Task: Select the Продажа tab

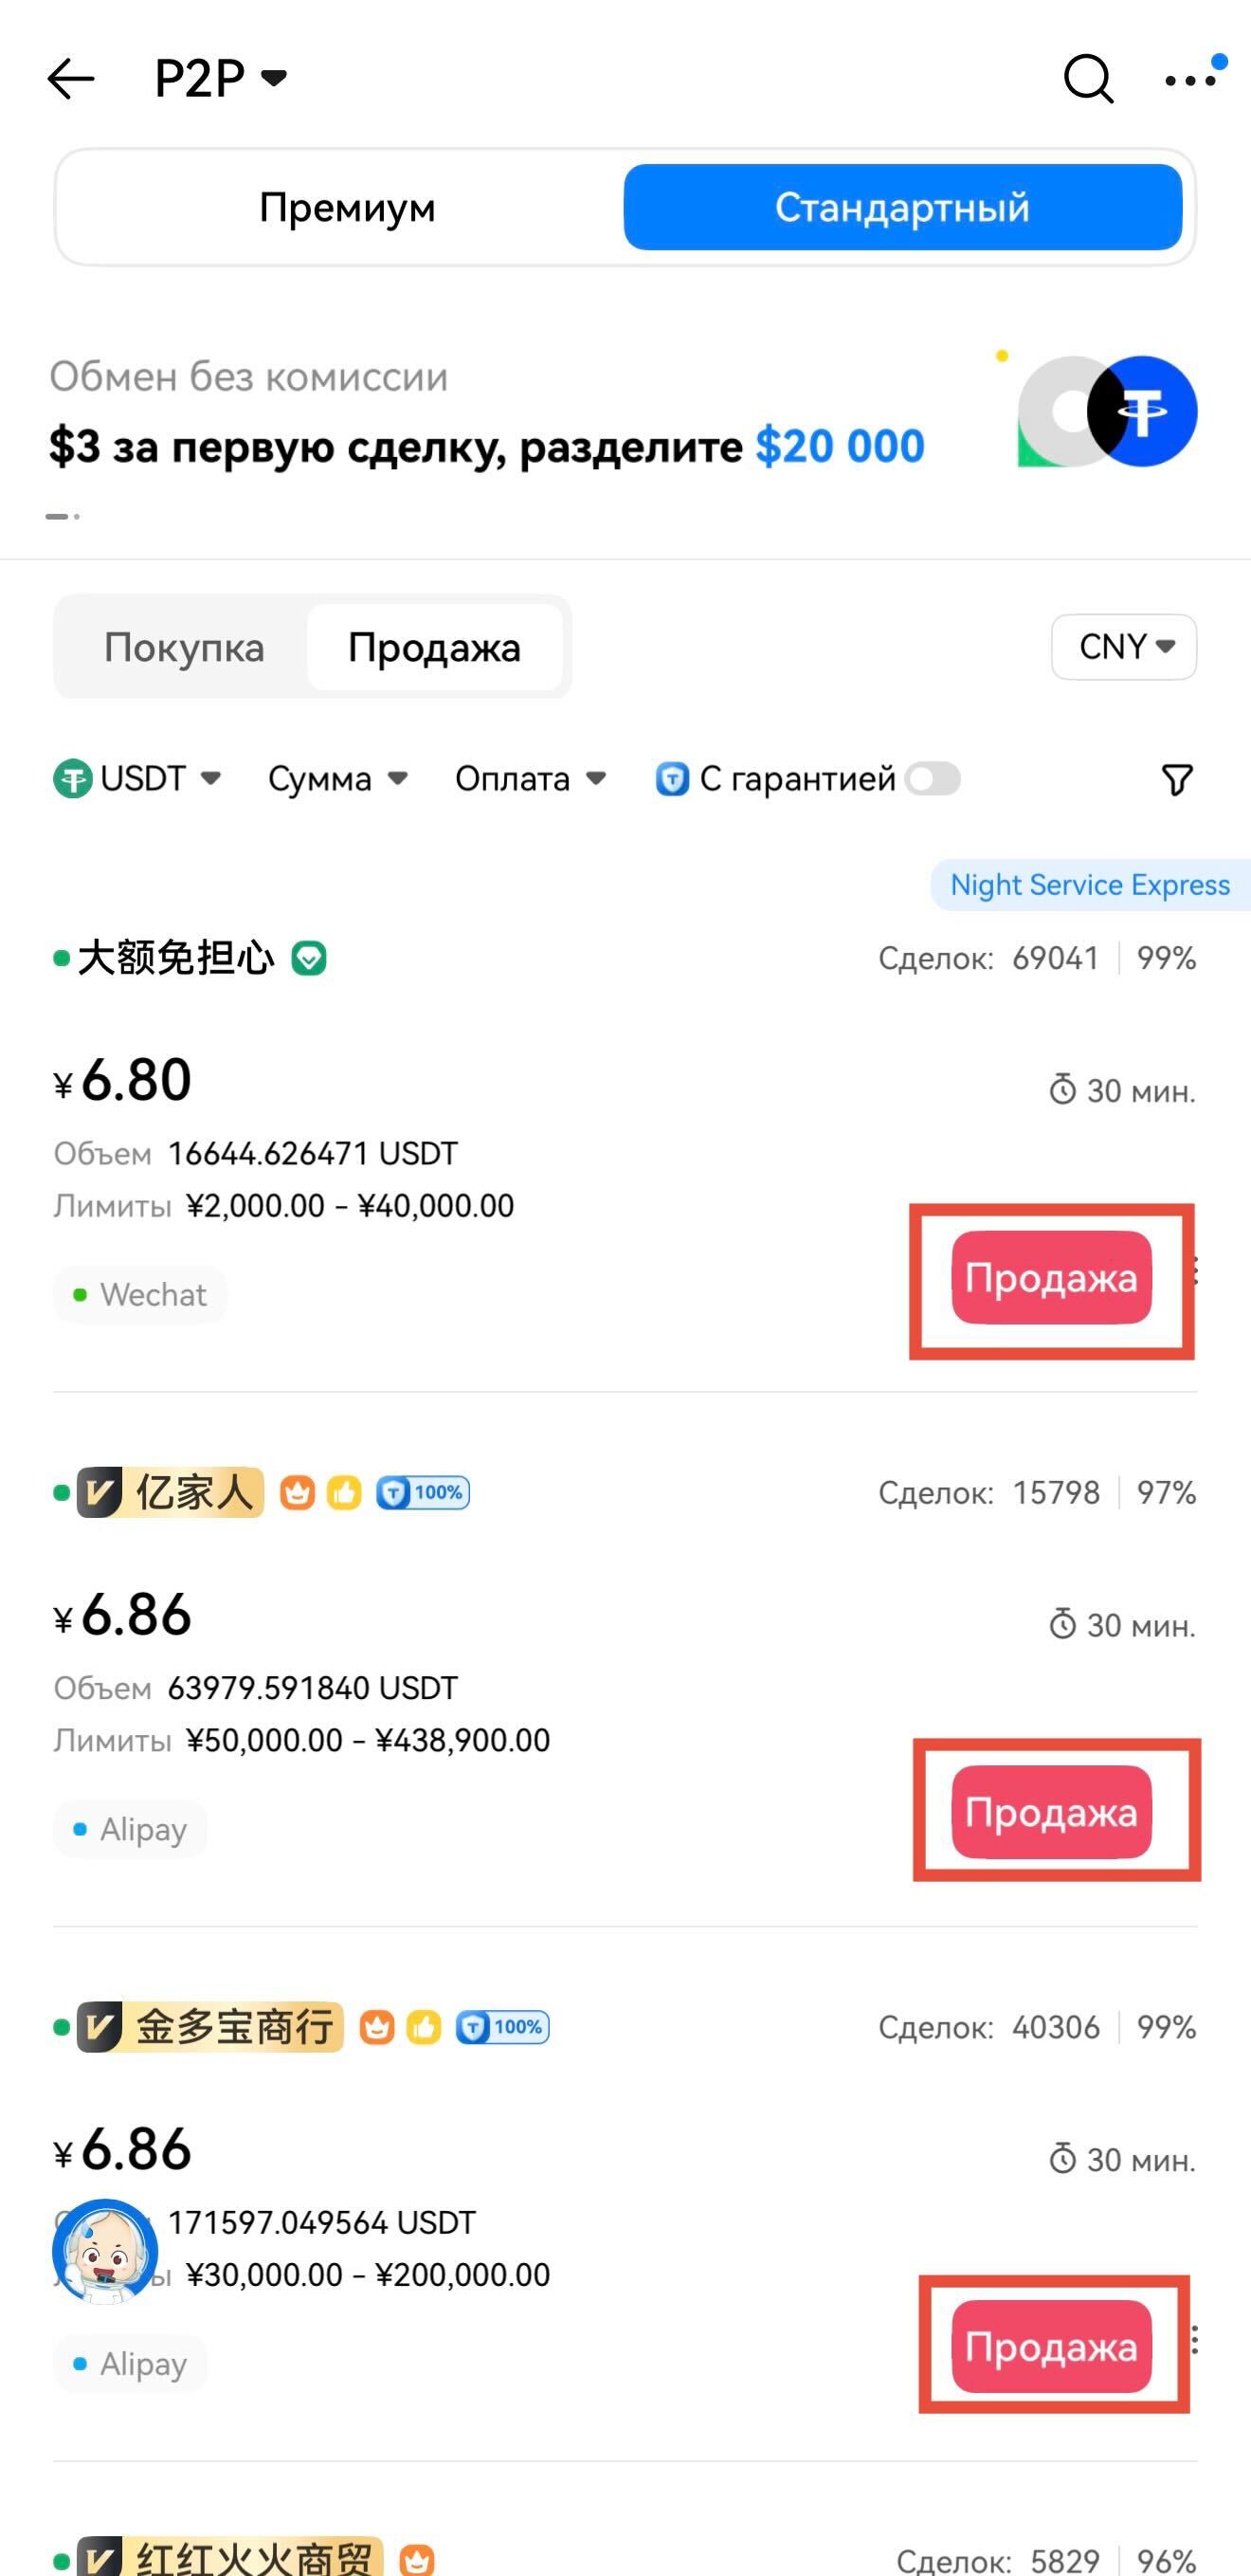Action: pyautogui.click(x=434, y=648)
